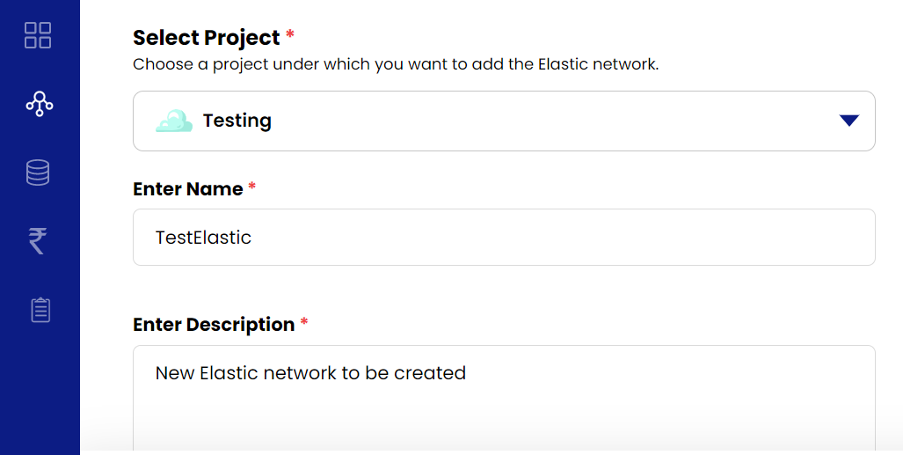The image size is (904, 456).
Task: Click the red asterisk beside Enter Description
Action: point(304,323)
